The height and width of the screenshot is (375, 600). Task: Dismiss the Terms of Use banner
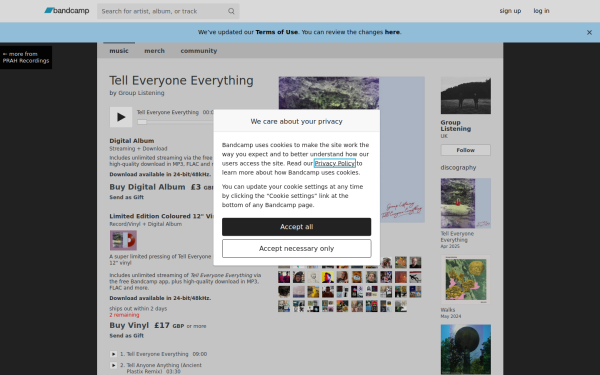point(589,33)
